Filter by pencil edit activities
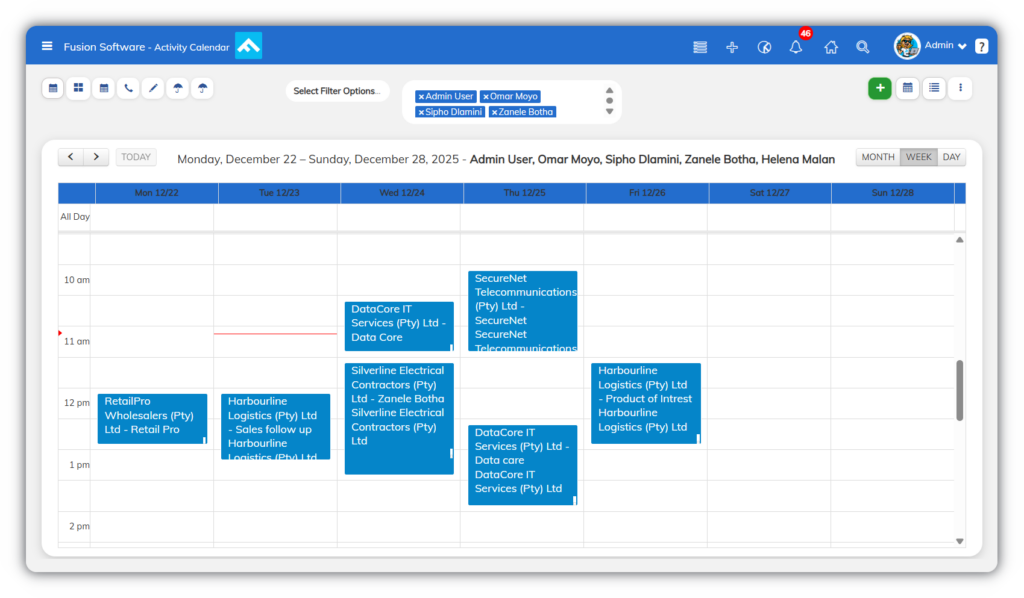1024x598 pixels. click(x=153, y=88)
